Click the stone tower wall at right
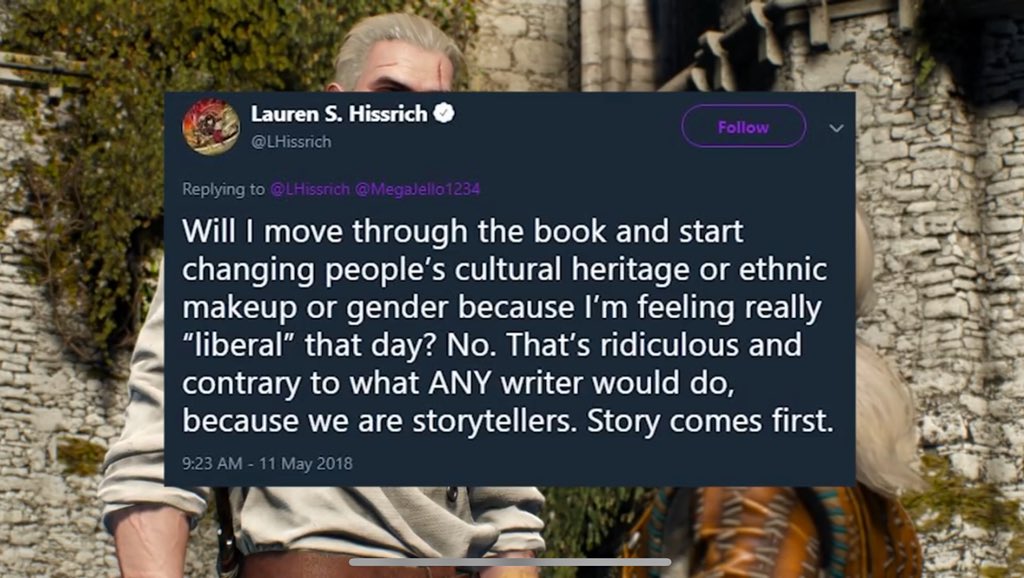Viewport: 1024px width, 578px height. pos(940,261)
